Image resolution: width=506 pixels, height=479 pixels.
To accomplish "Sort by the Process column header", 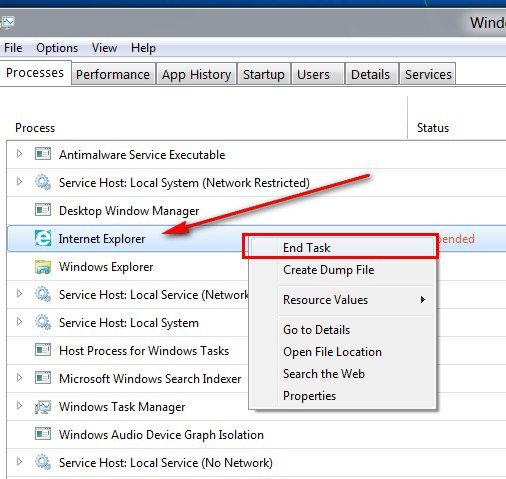I will click(35, 128).
